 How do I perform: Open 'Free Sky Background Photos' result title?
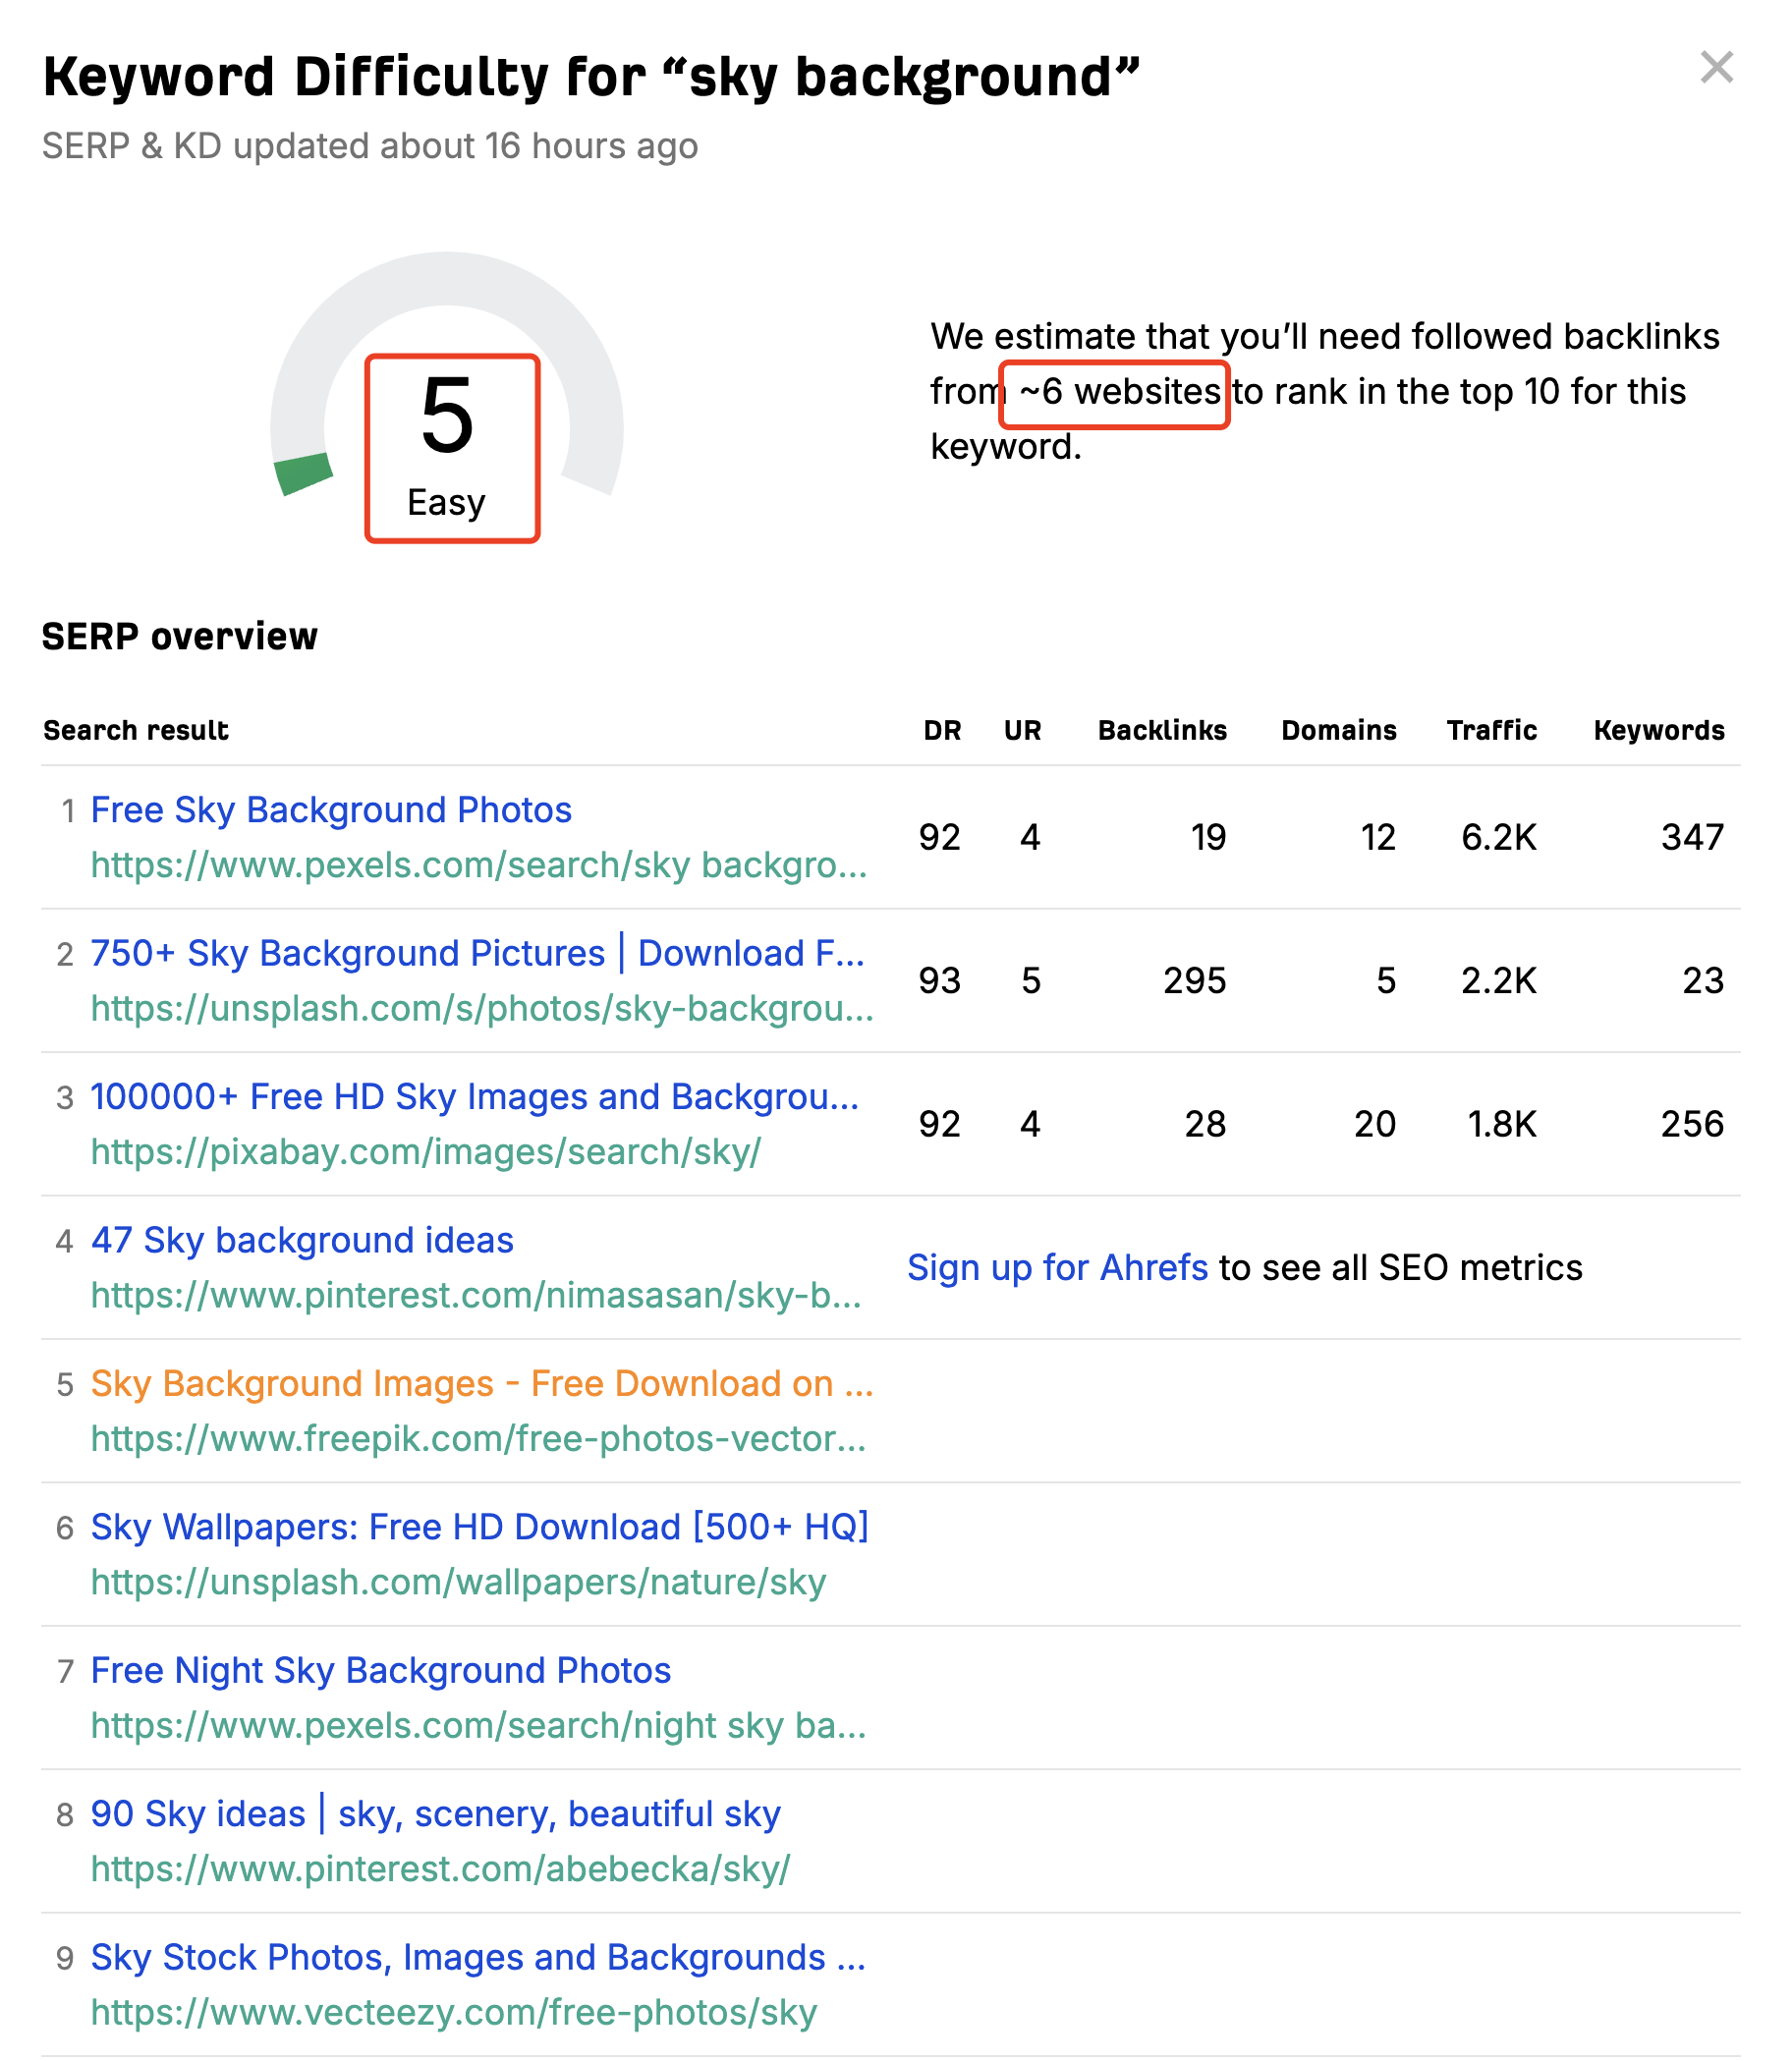click(x=331, y=809)
